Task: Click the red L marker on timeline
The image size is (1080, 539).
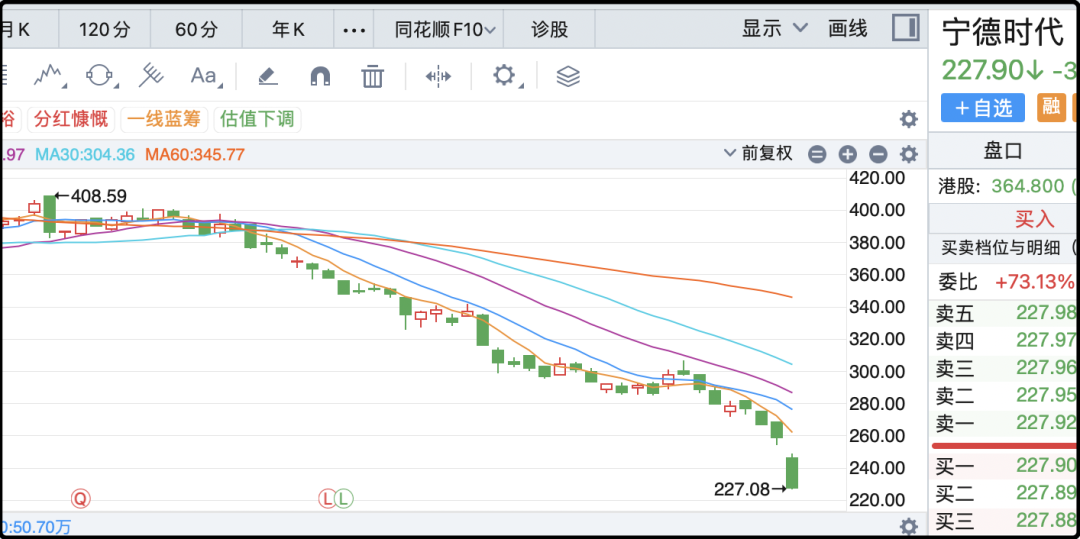Action: 327,498
